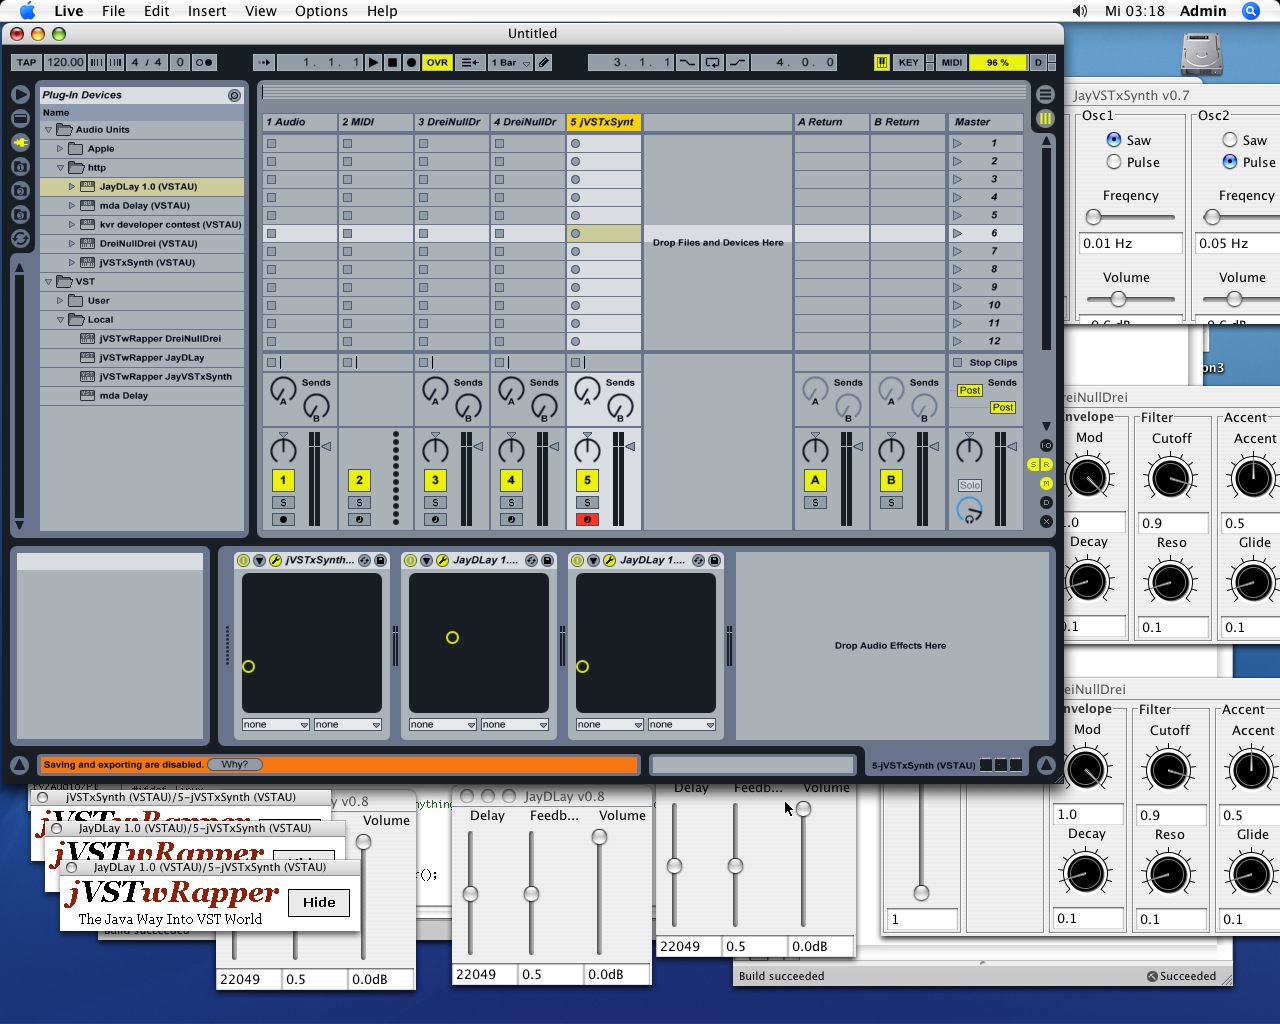
Task: Open the 1 Bar quantization dropdown
Action: pyautogui.click(x=510, y=62)
